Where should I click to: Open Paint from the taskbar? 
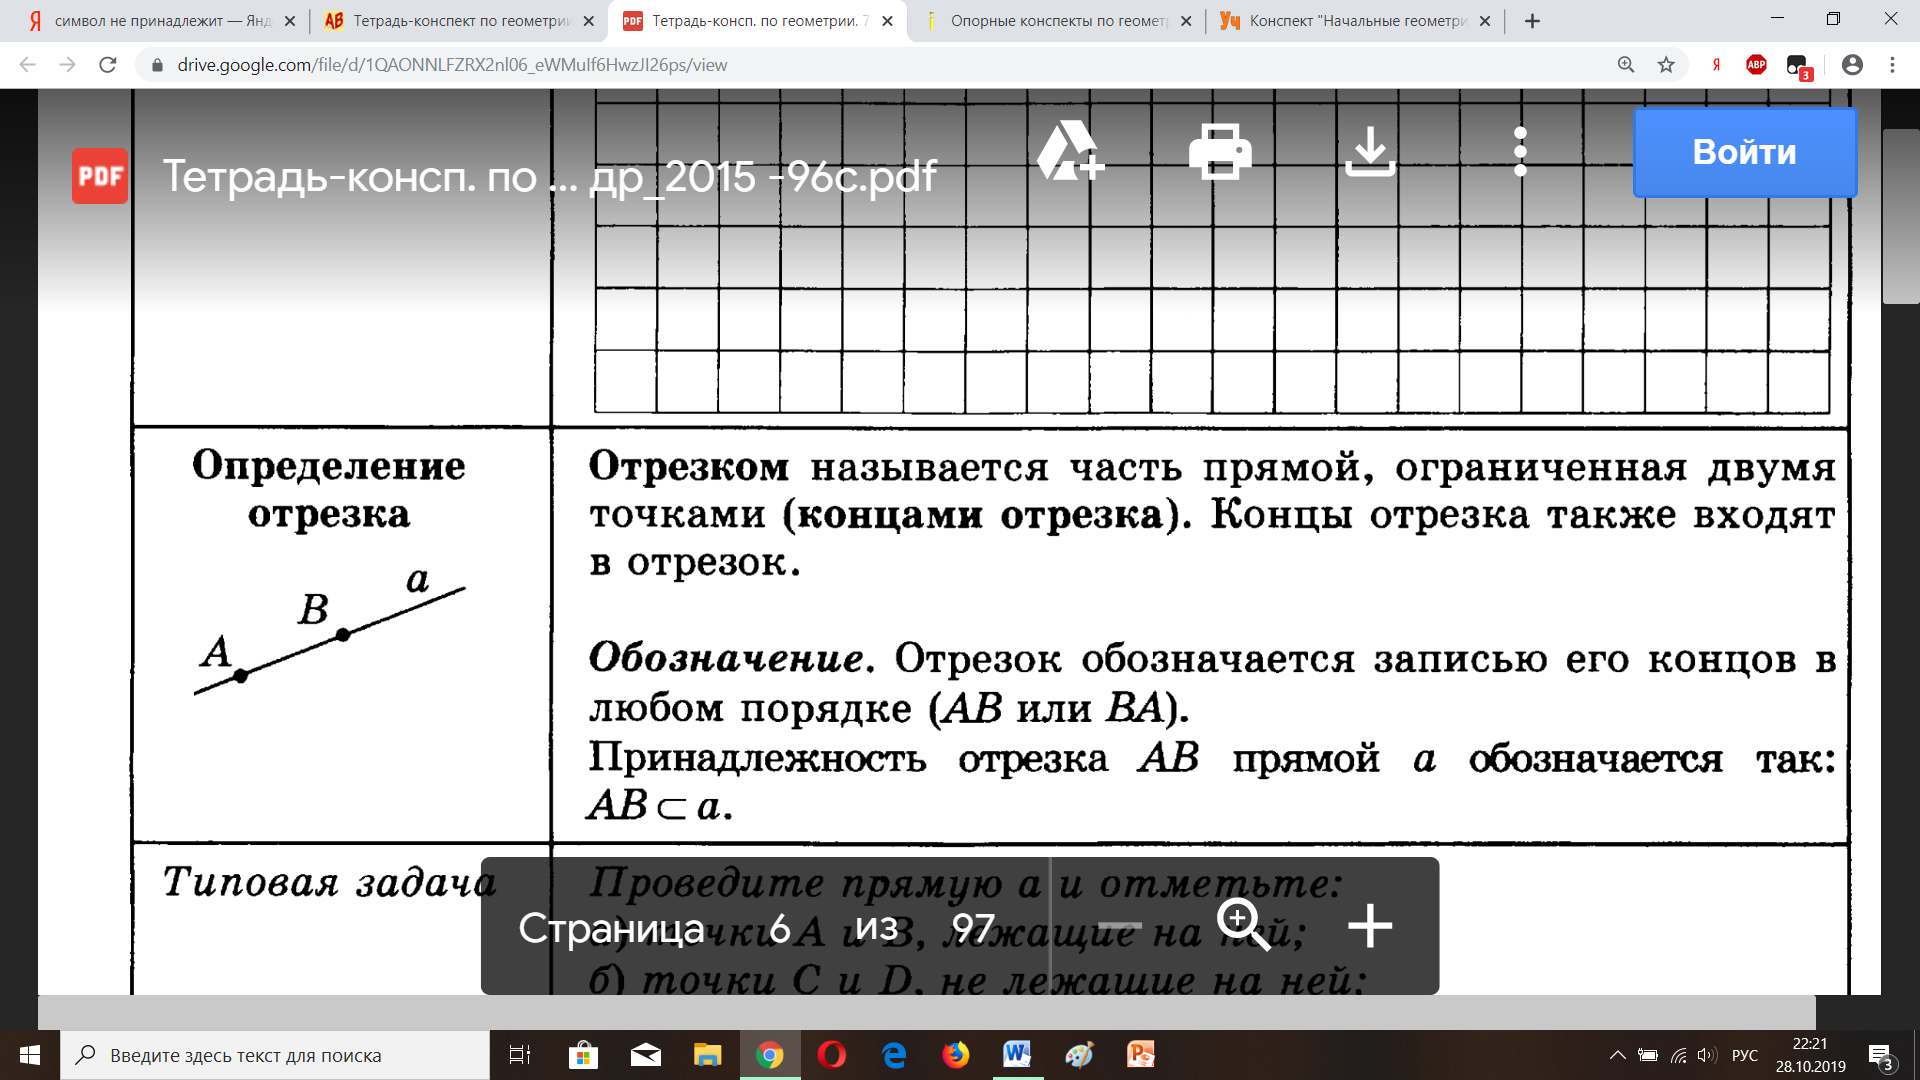[1080, 1055]
